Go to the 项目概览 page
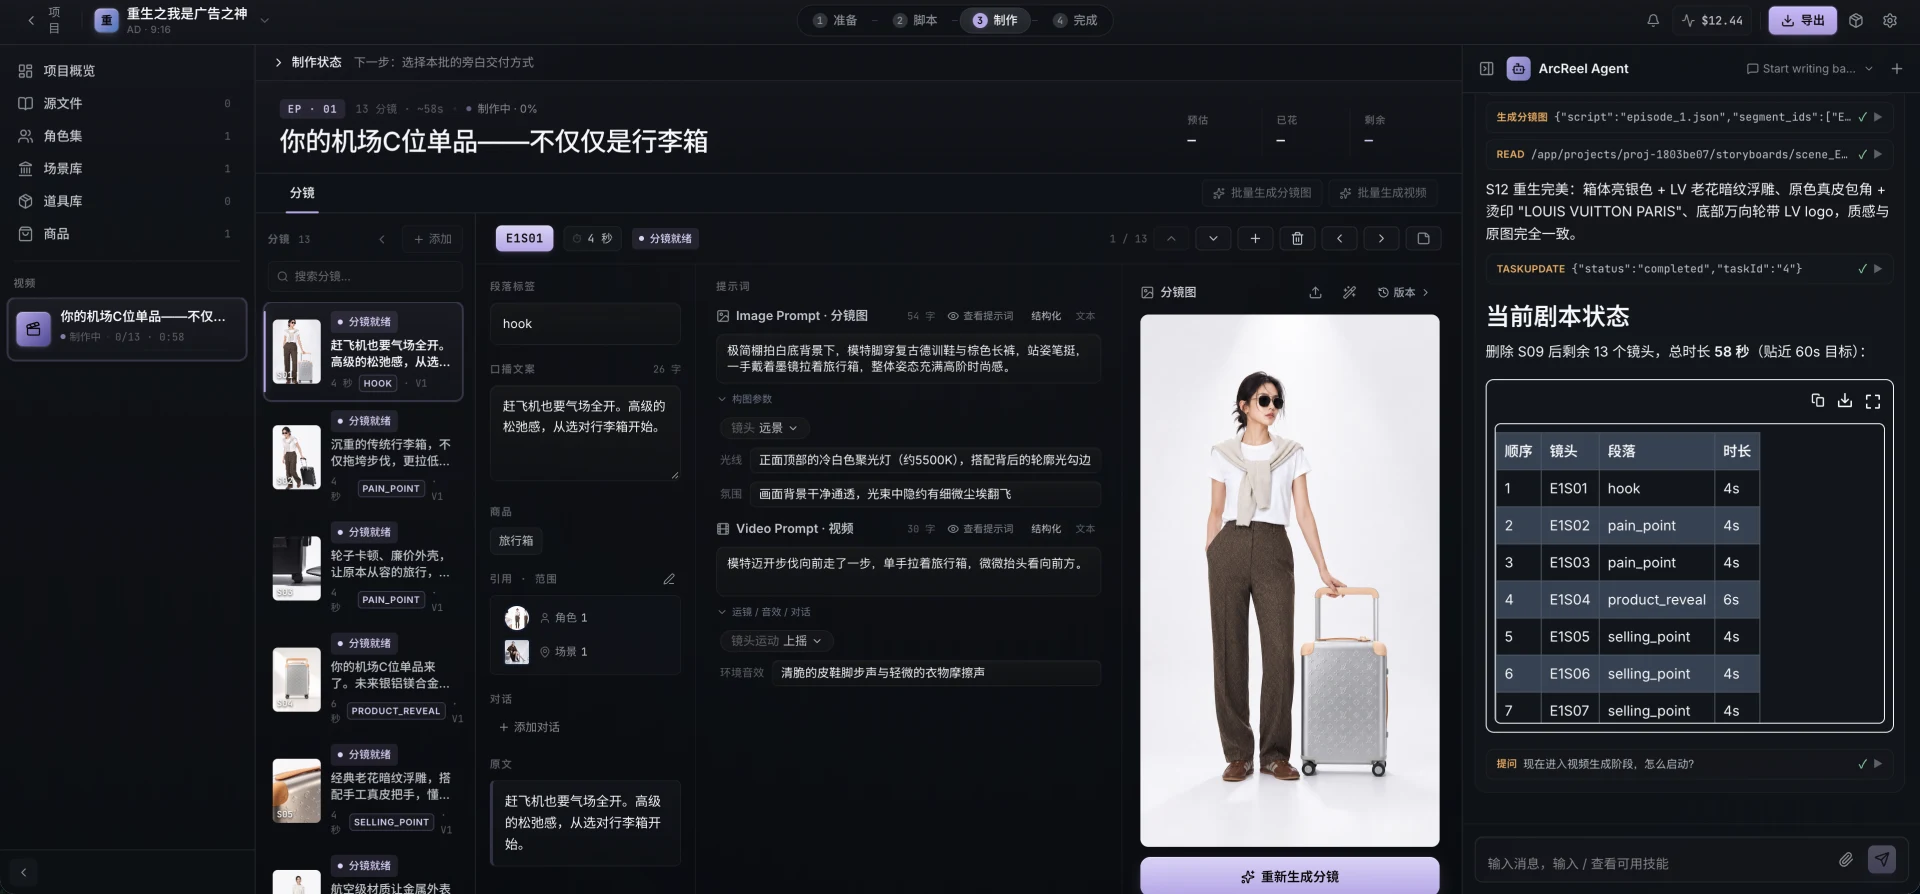The width and height of the screenshot is (1920, 894). (x=125, y=71)
